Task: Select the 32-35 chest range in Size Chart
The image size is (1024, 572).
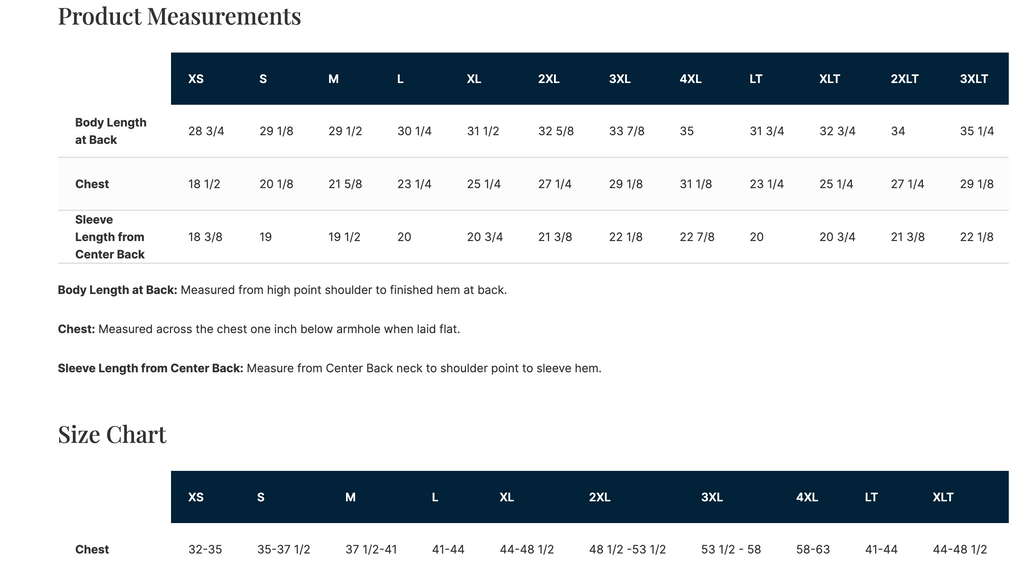Action: (205, 550)
